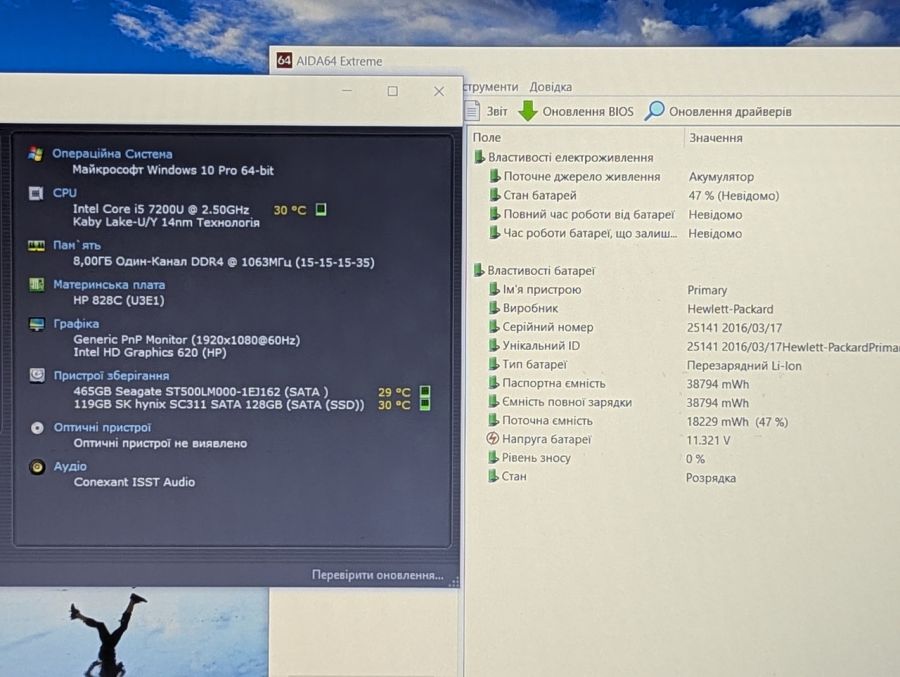Grab the front window resize grip corner
This screenshot has height=677, width=900.
[454, 582]
